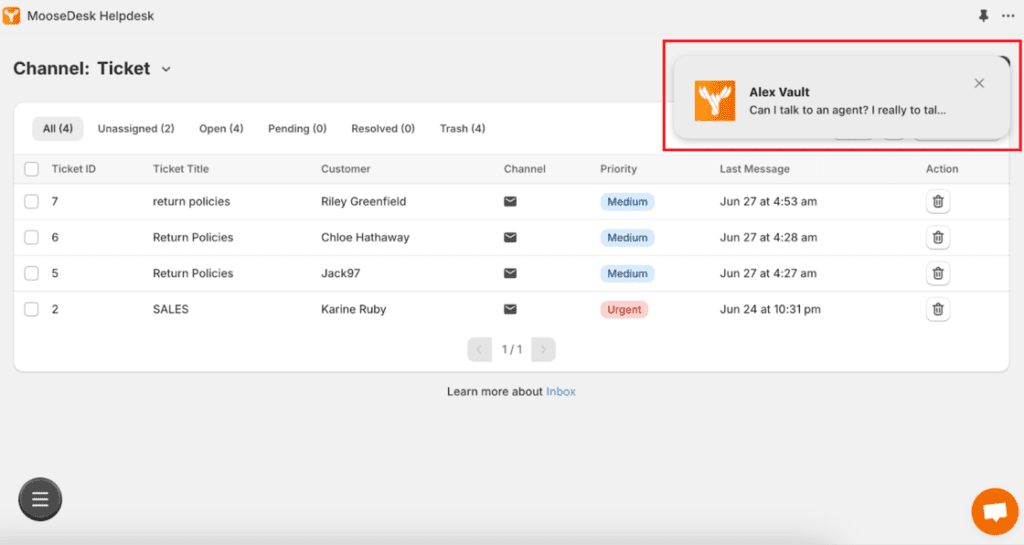1024x545 pixels.
Task: Delete ticket 7 with the trash icon
Action: [x=938, y=202]
